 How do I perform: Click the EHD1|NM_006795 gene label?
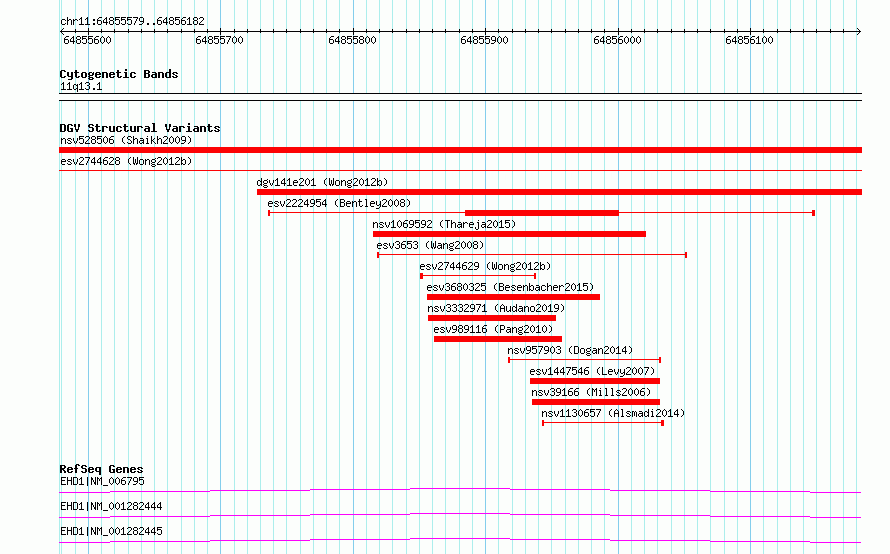click(x=102, y=481)
